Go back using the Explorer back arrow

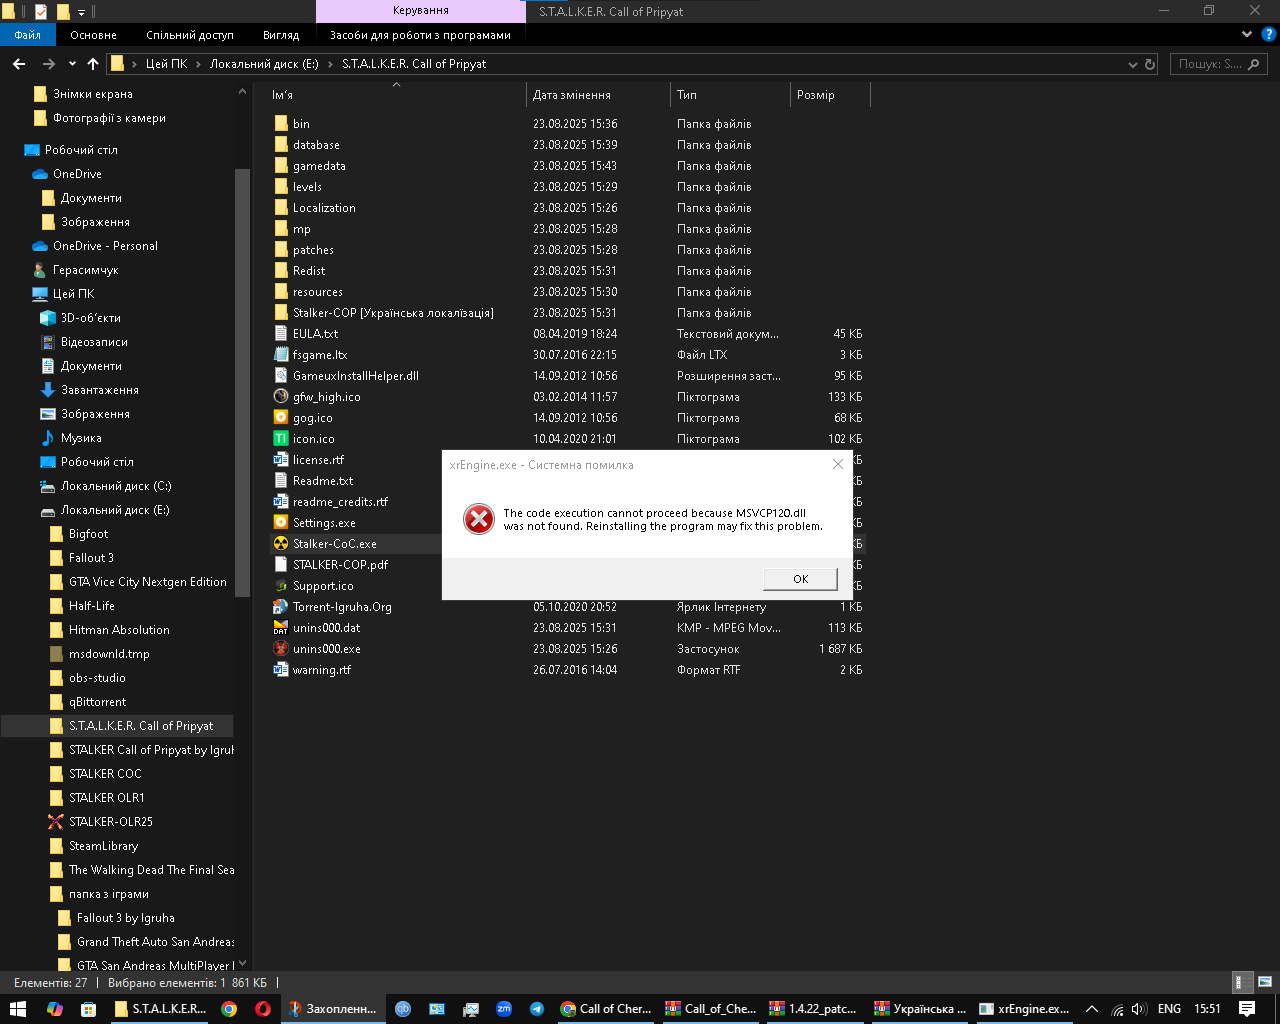(19, 64)
